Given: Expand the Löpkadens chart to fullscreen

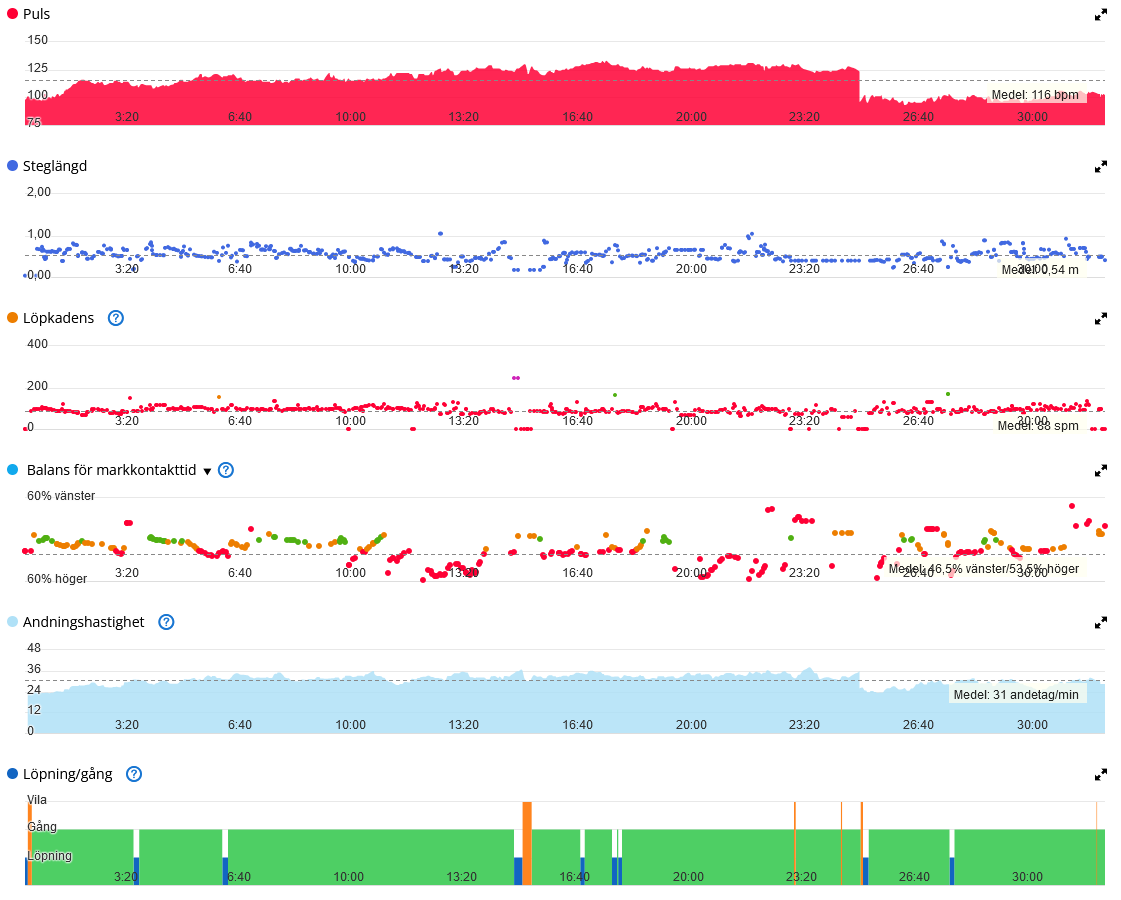Looking at the screenshot, I should click(1101, 319).
